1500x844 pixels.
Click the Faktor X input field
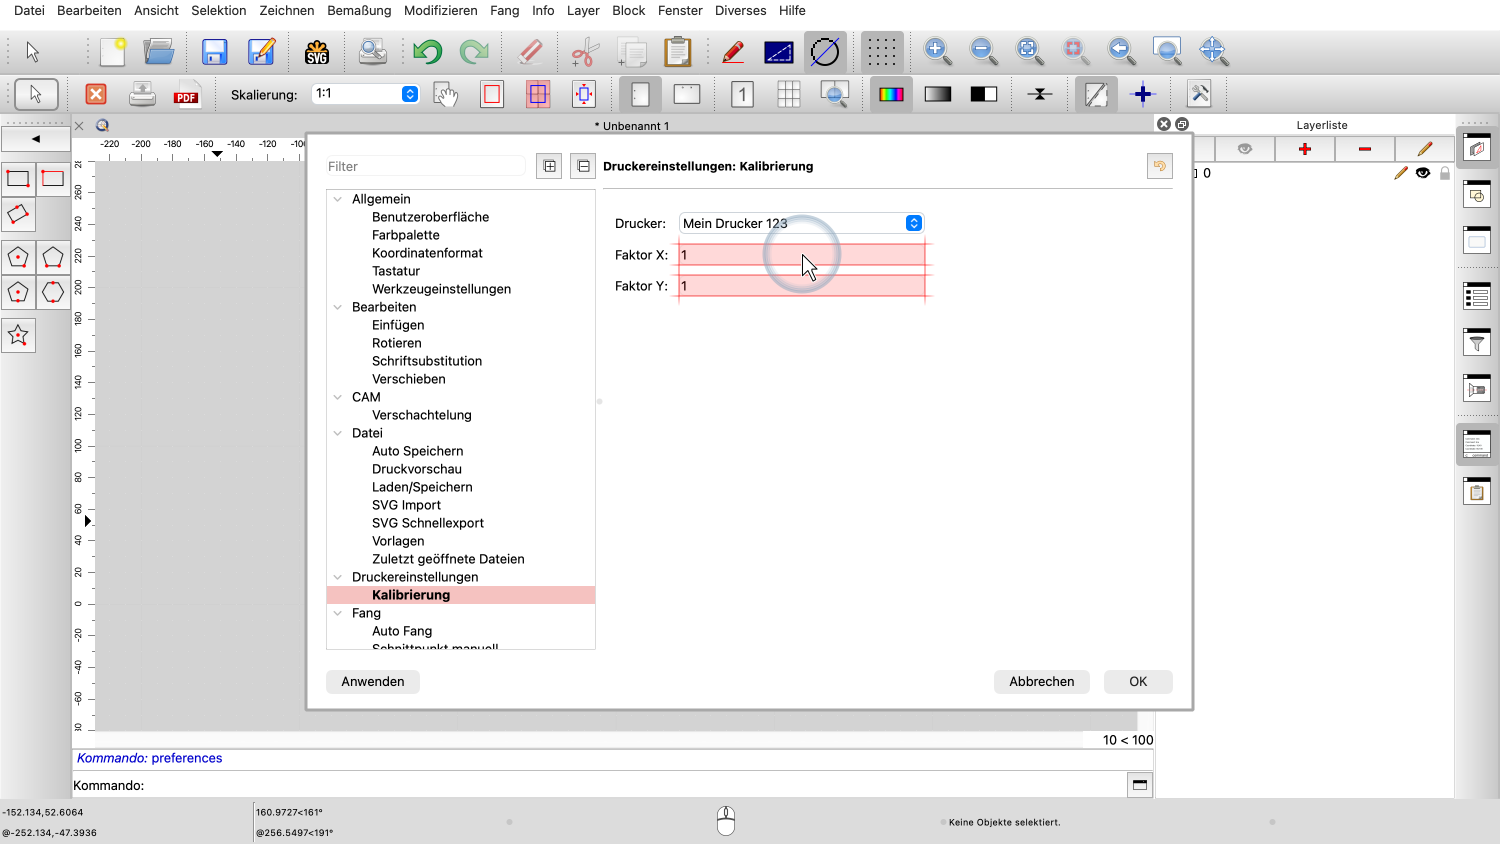tap(801, 255)
